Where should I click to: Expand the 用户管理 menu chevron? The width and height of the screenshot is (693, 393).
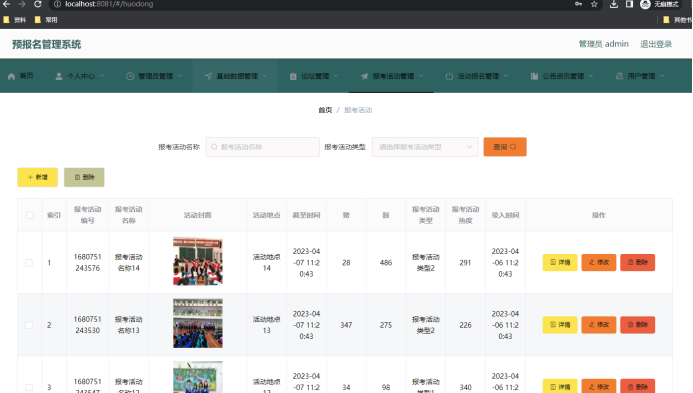662,76
